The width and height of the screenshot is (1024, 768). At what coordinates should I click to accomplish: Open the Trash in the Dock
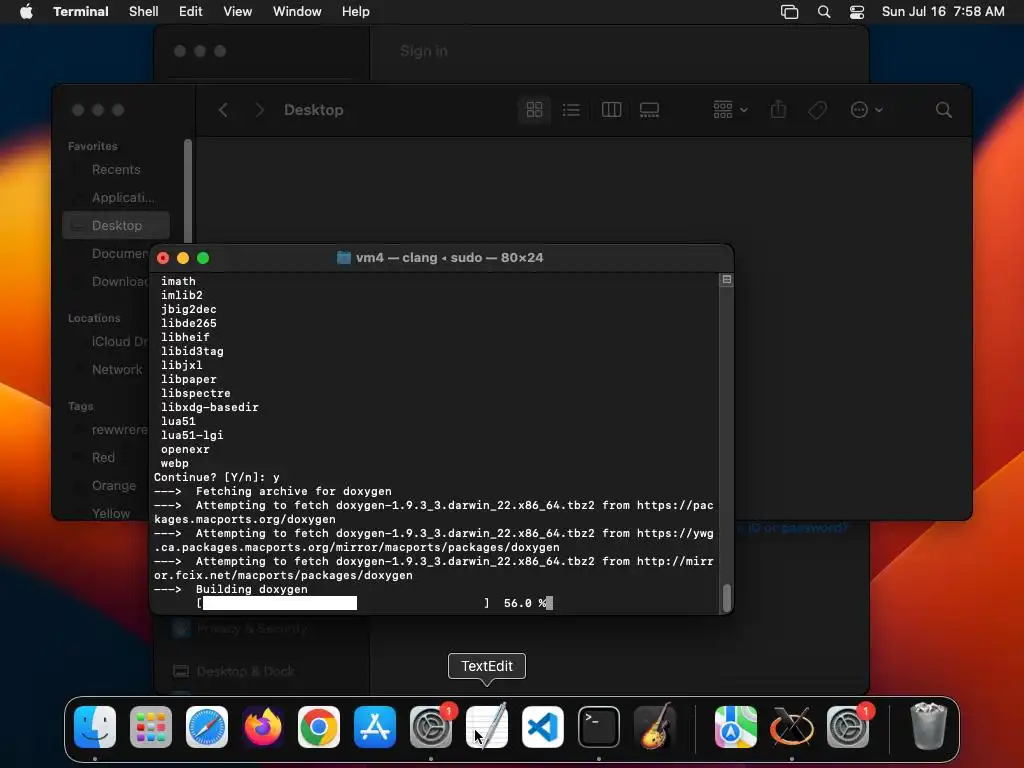pos(928,727)
